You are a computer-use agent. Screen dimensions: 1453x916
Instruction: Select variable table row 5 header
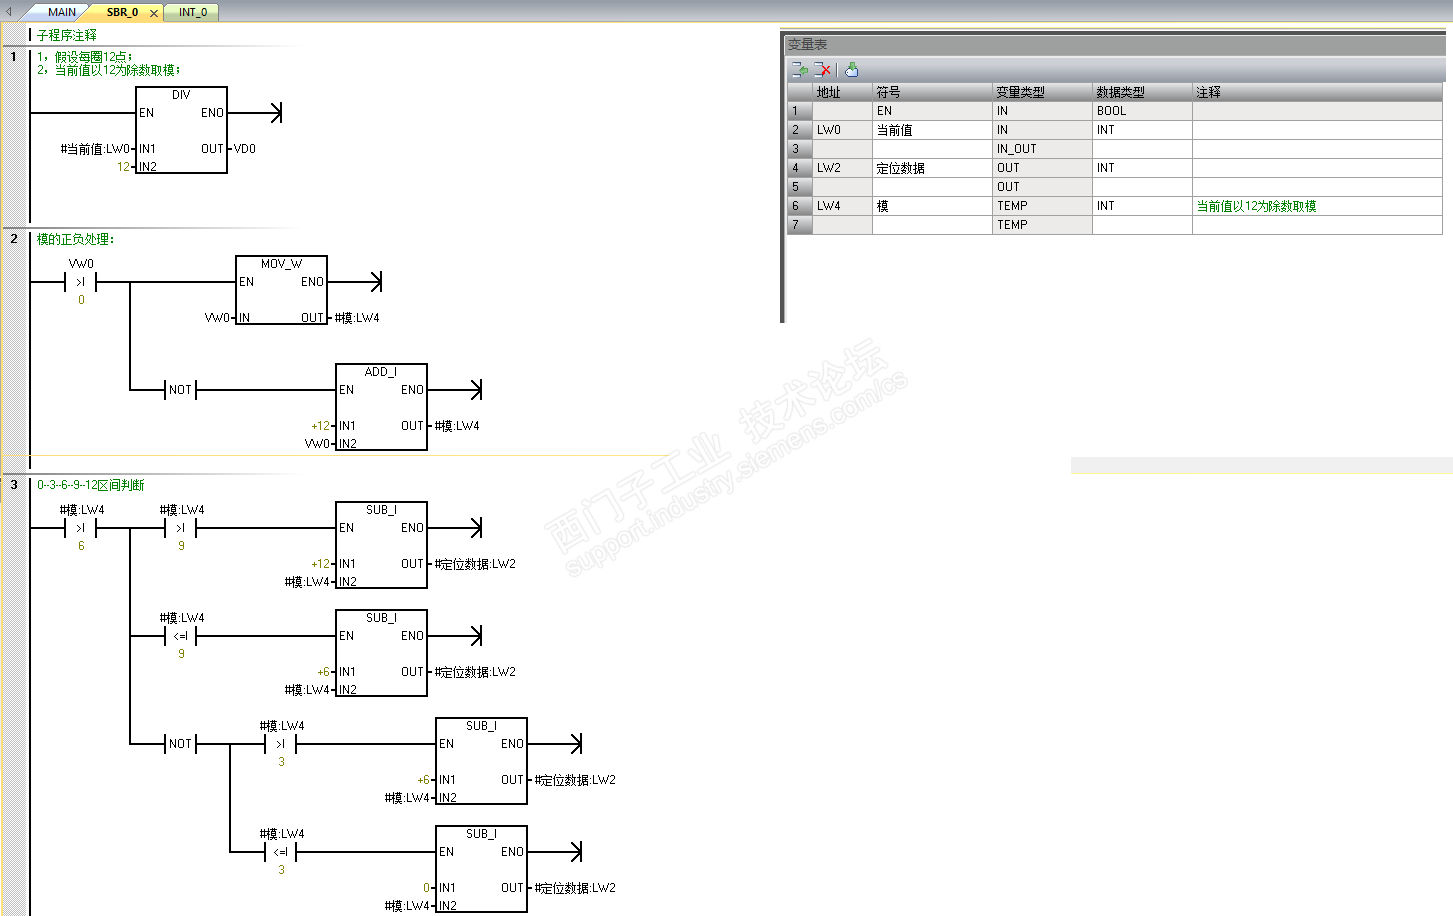pos(799,187)
